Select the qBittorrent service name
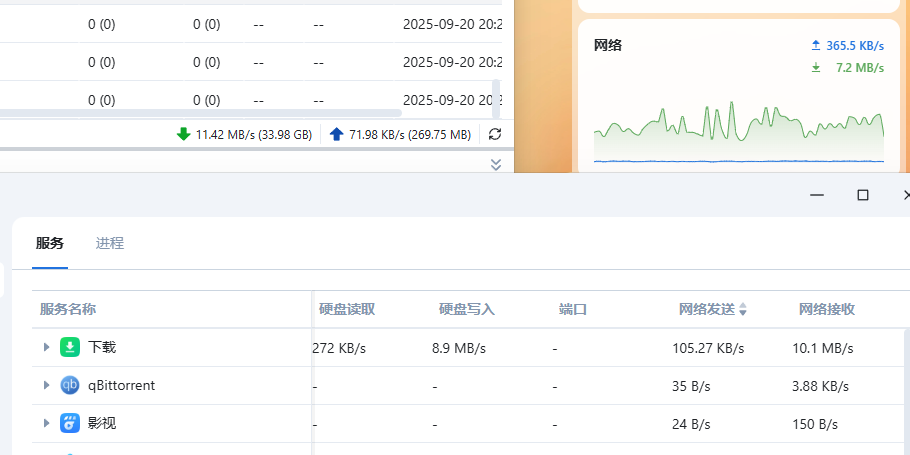910x455 pixels. point(121,385)
